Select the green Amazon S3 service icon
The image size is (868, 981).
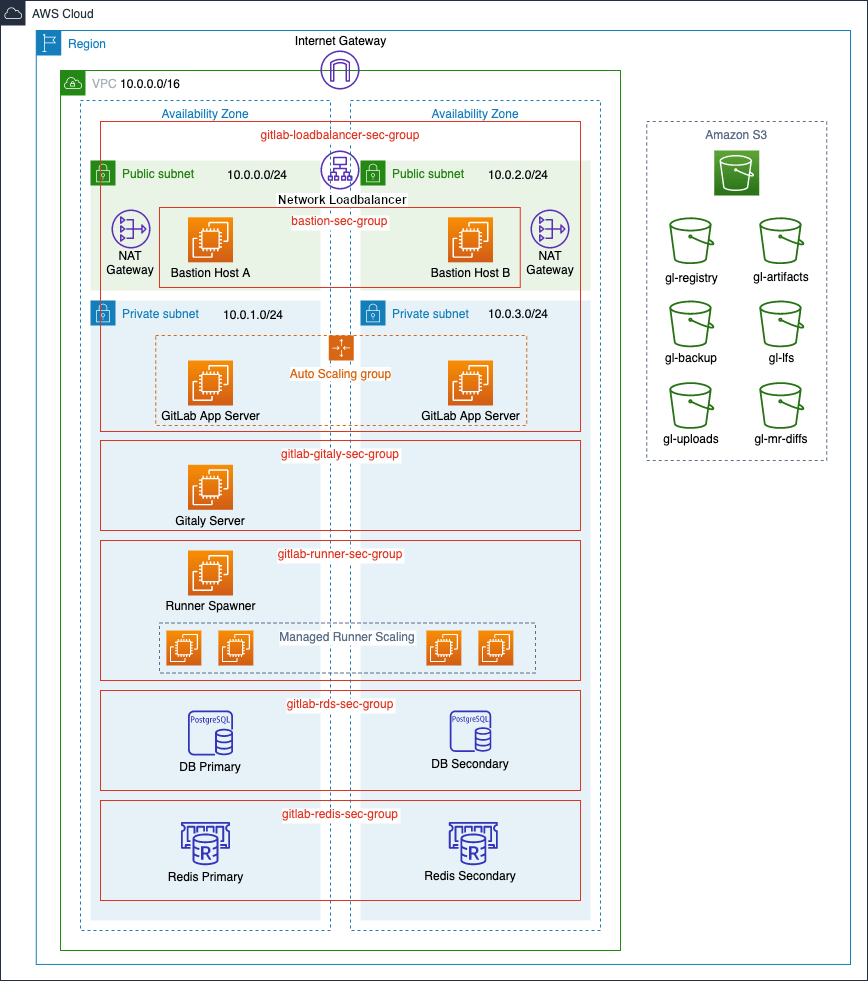tap(736, 172)
